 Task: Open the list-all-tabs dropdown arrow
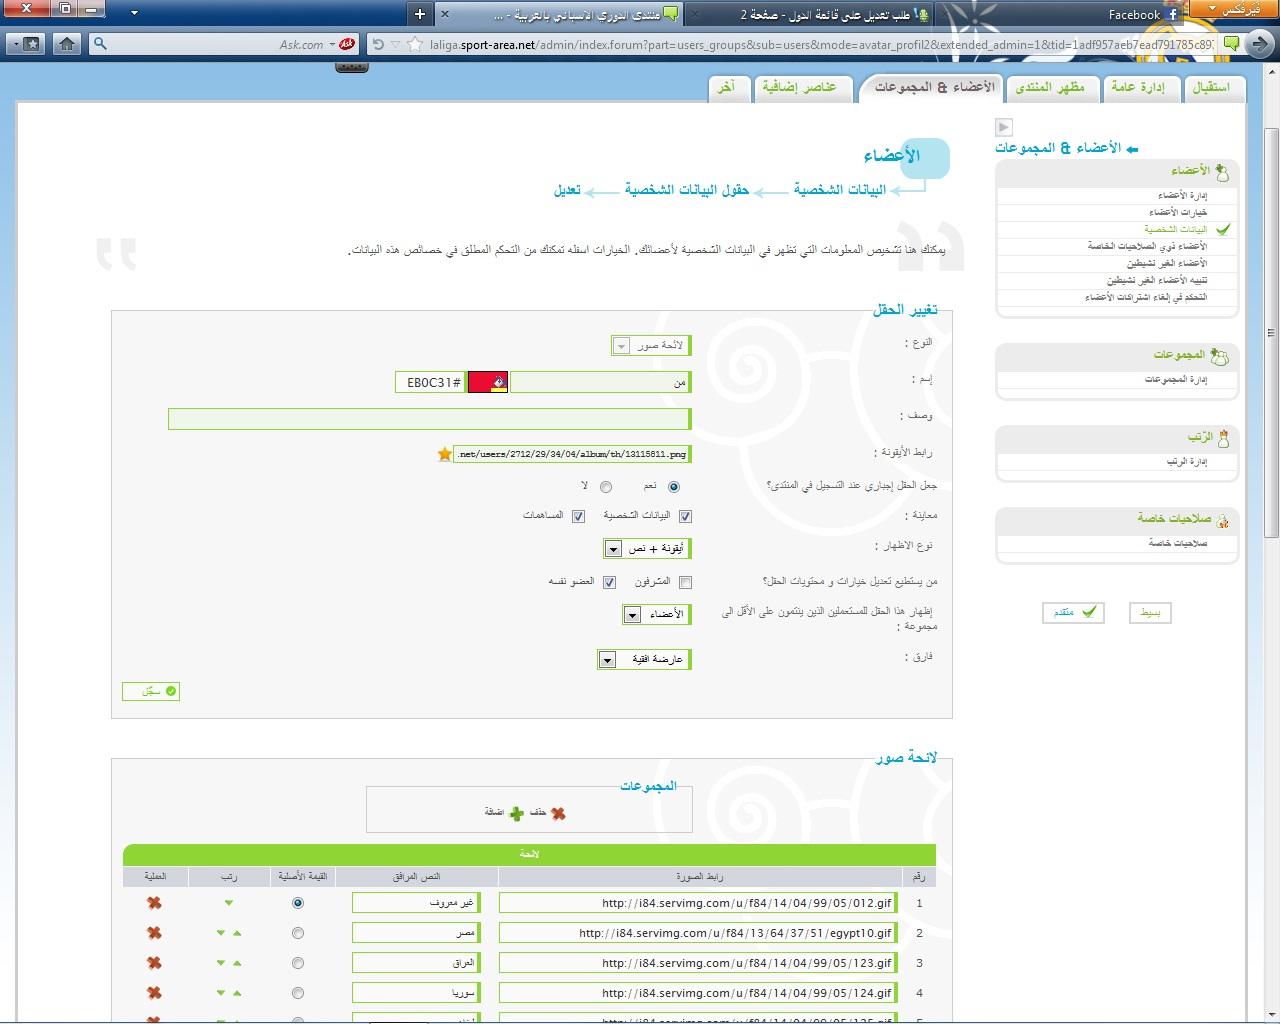coord(134,14)
